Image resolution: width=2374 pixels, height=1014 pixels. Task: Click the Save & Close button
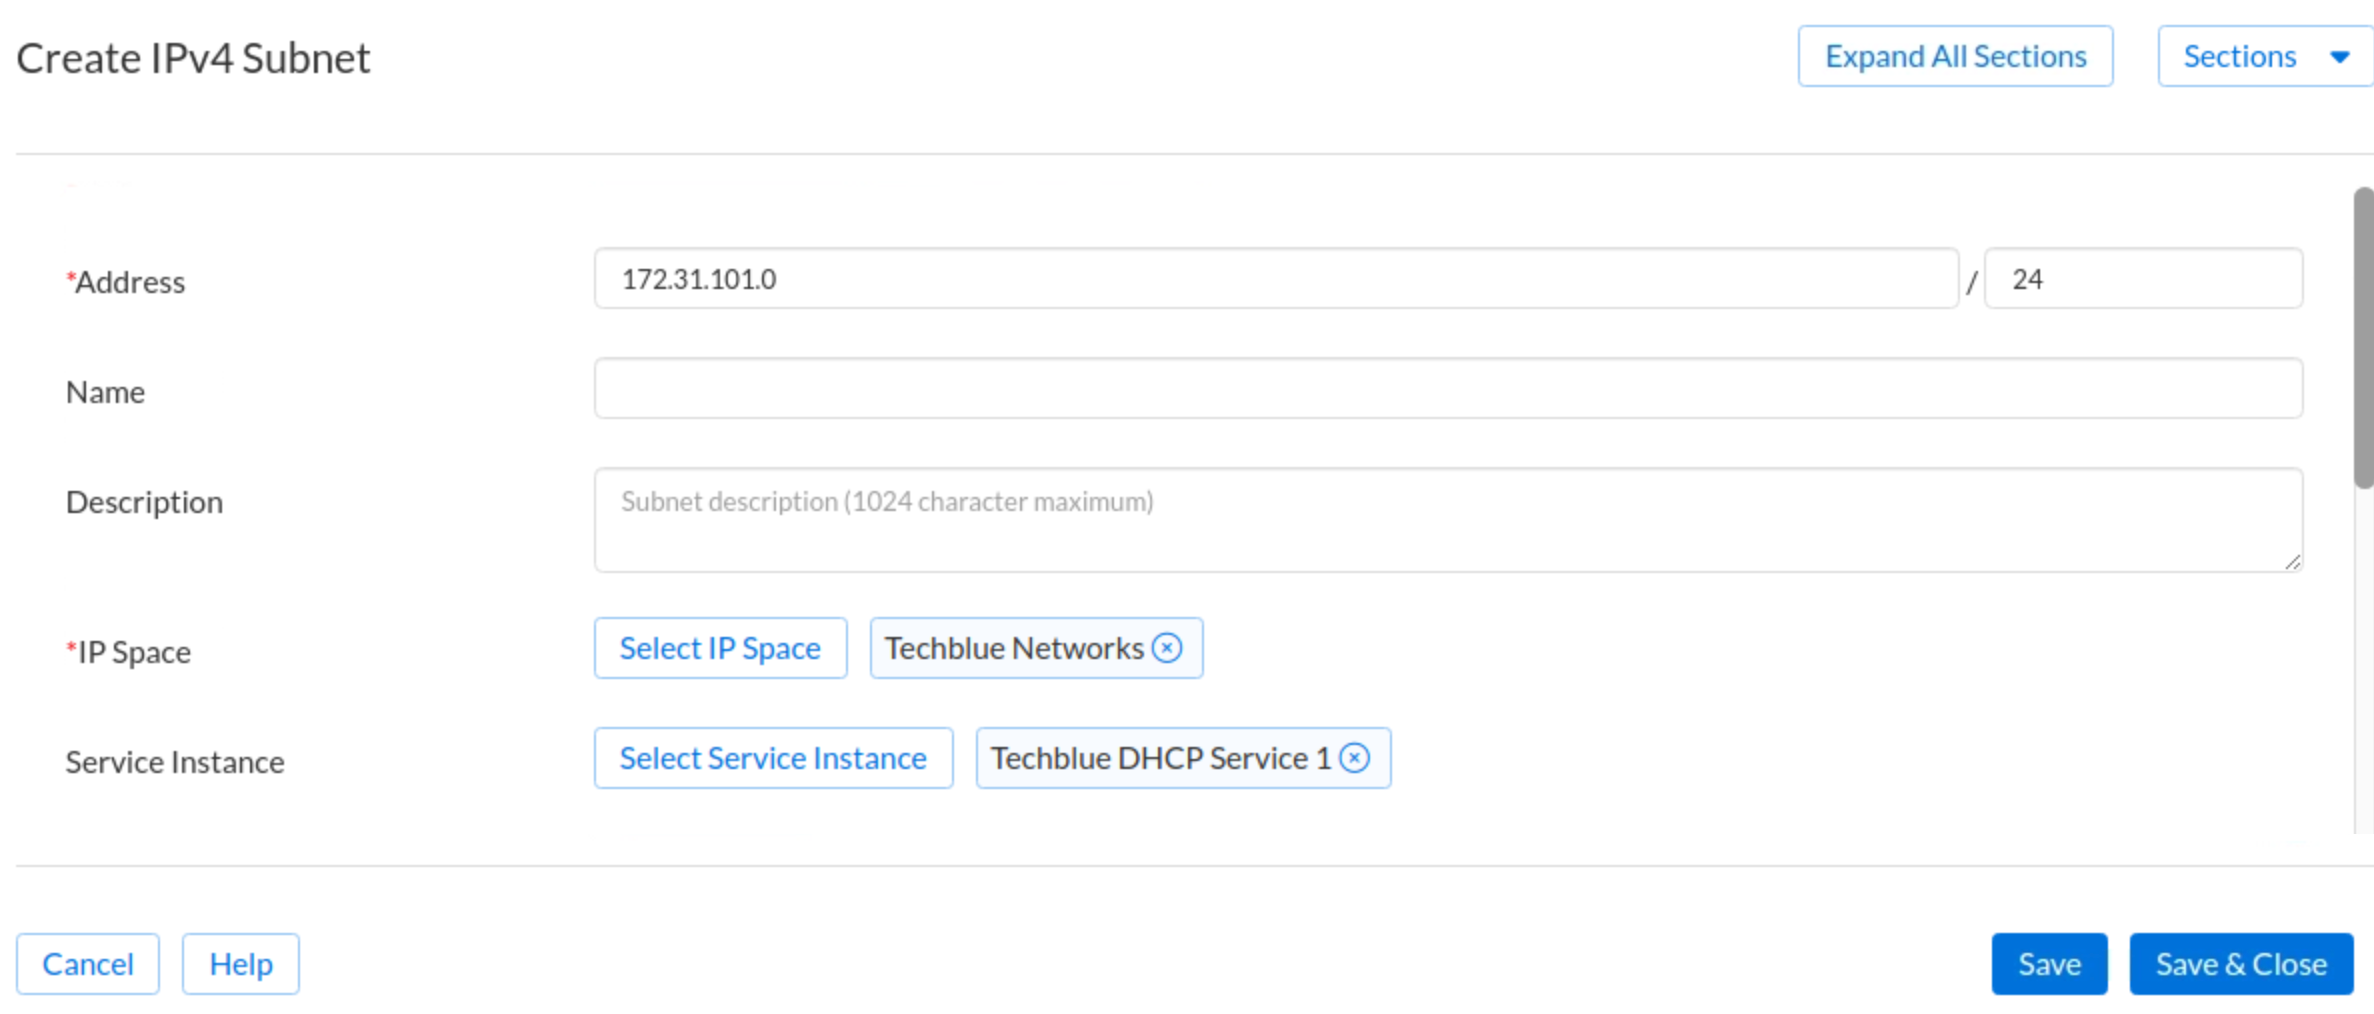click(x=2240, y=964)
